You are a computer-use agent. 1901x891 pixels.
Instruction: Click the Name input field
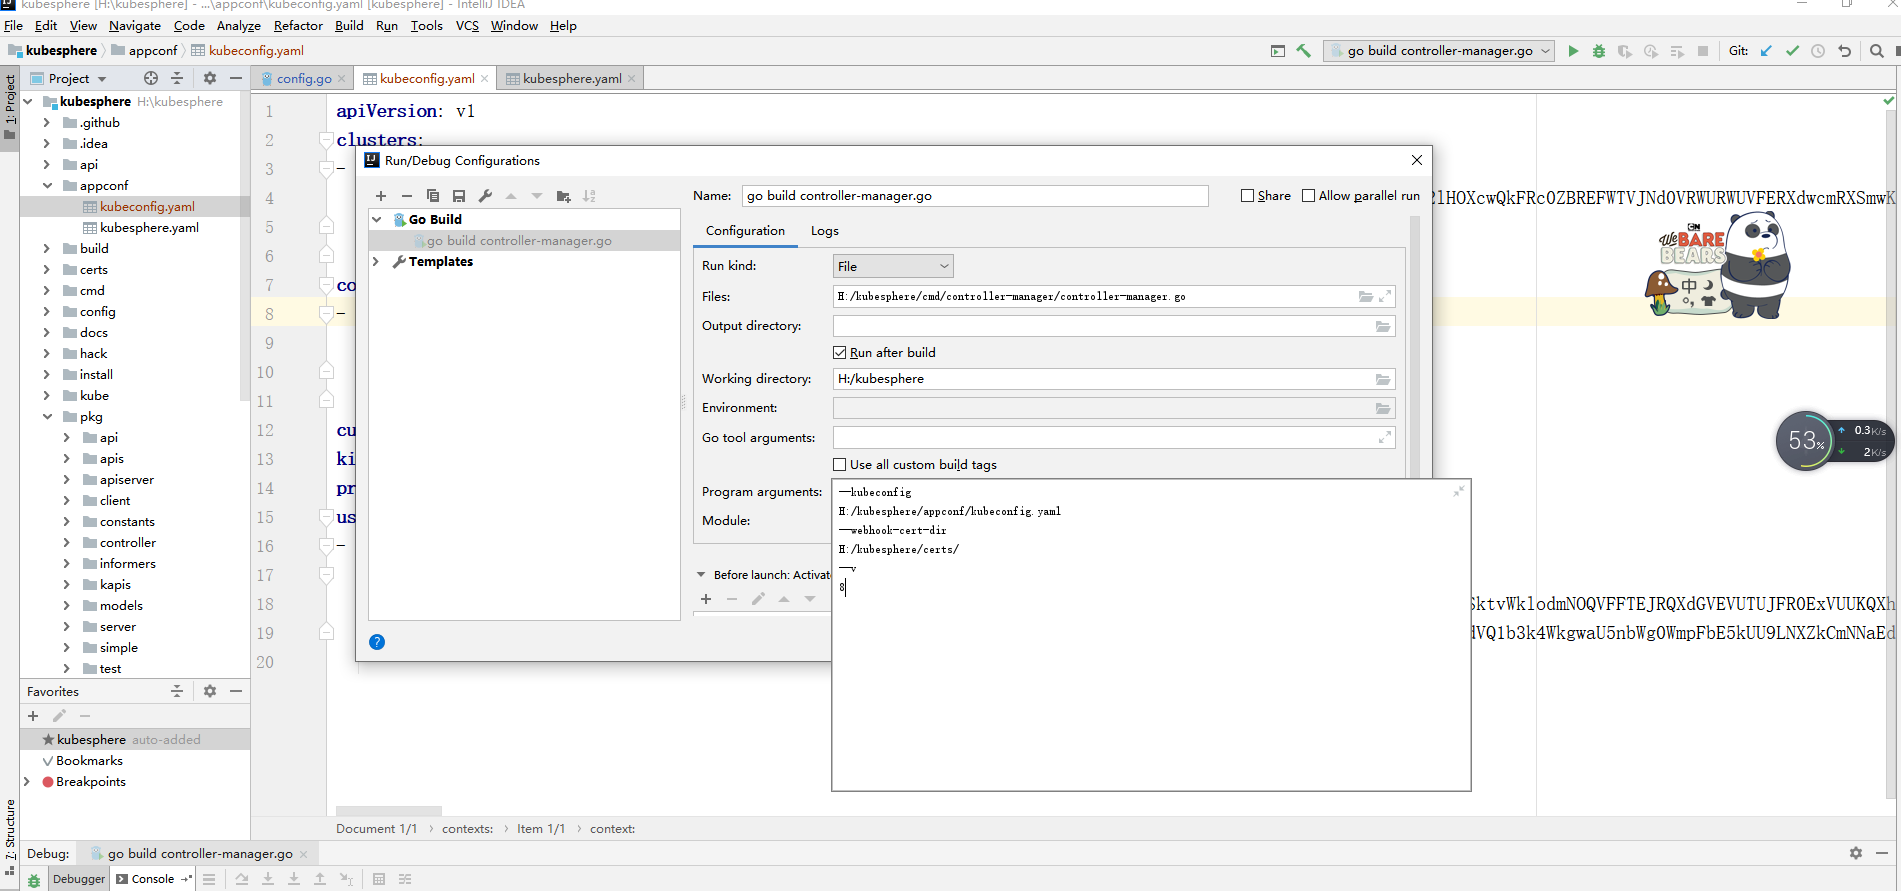[x=975, y=196]
